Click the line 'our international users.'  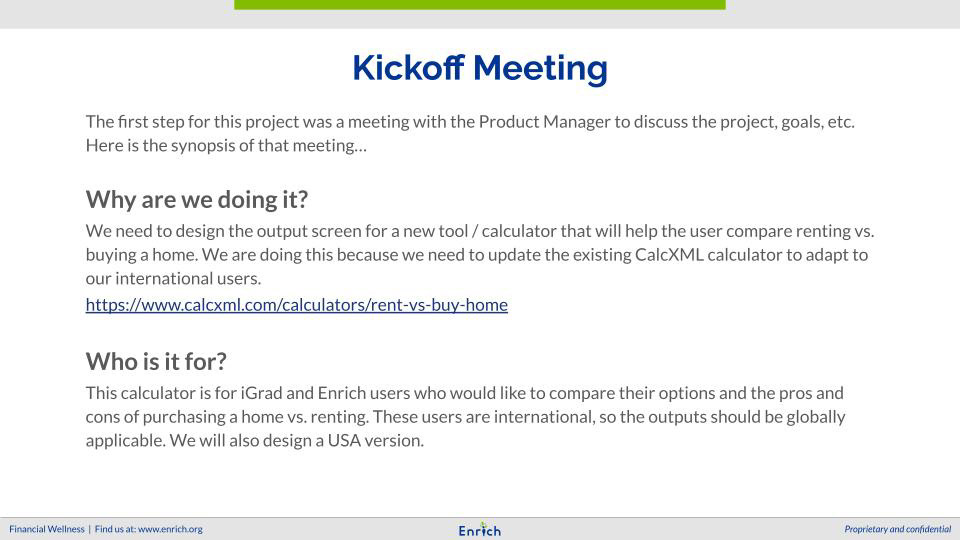tap(173, 279)
